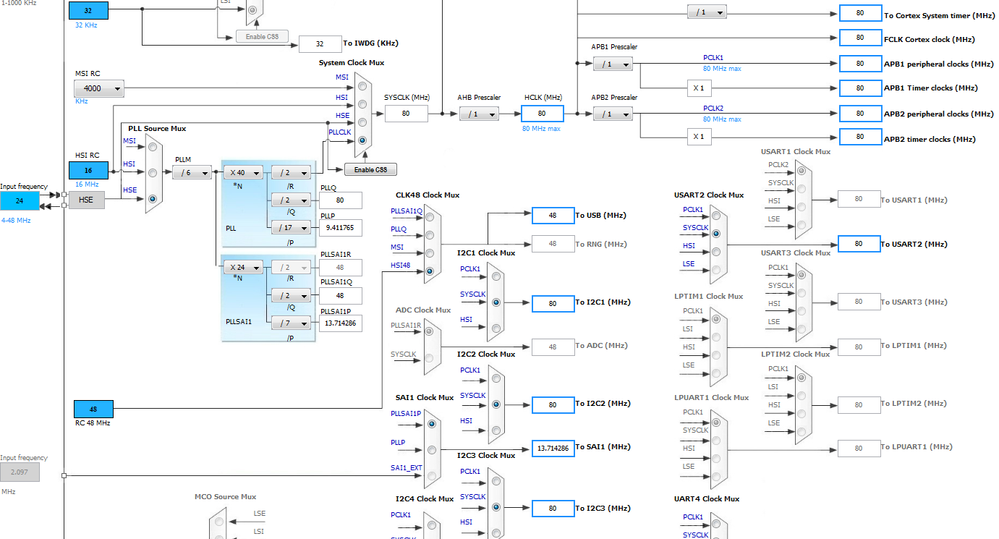Open the PLLSAI1 /7 P divider dropdown
This screenshot has height=539, width=999.
tap(291, 323)
